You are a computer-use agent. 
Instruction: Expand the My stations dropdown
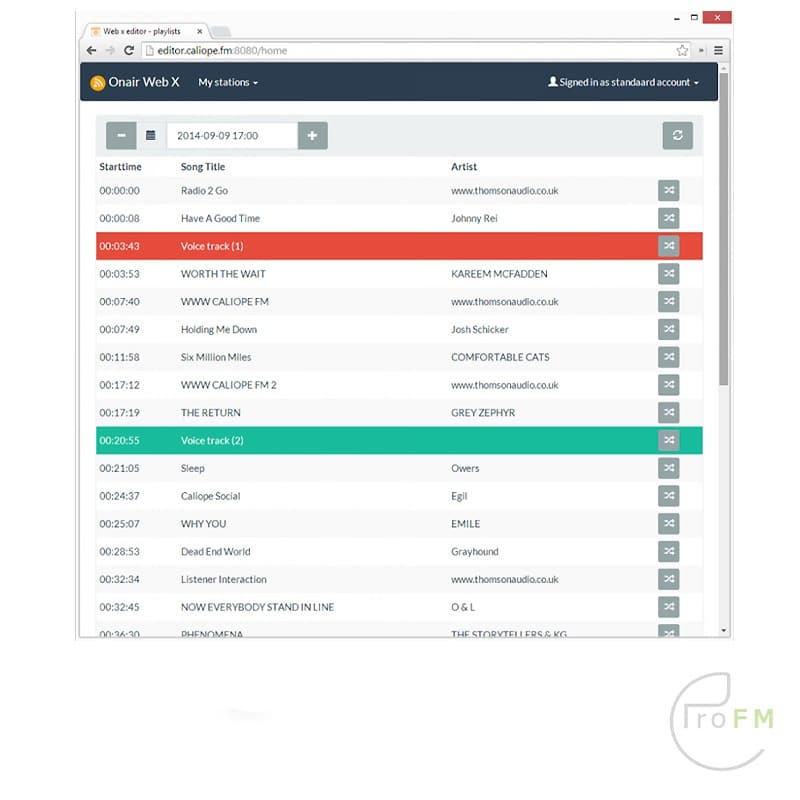click(x=228, y=82)
